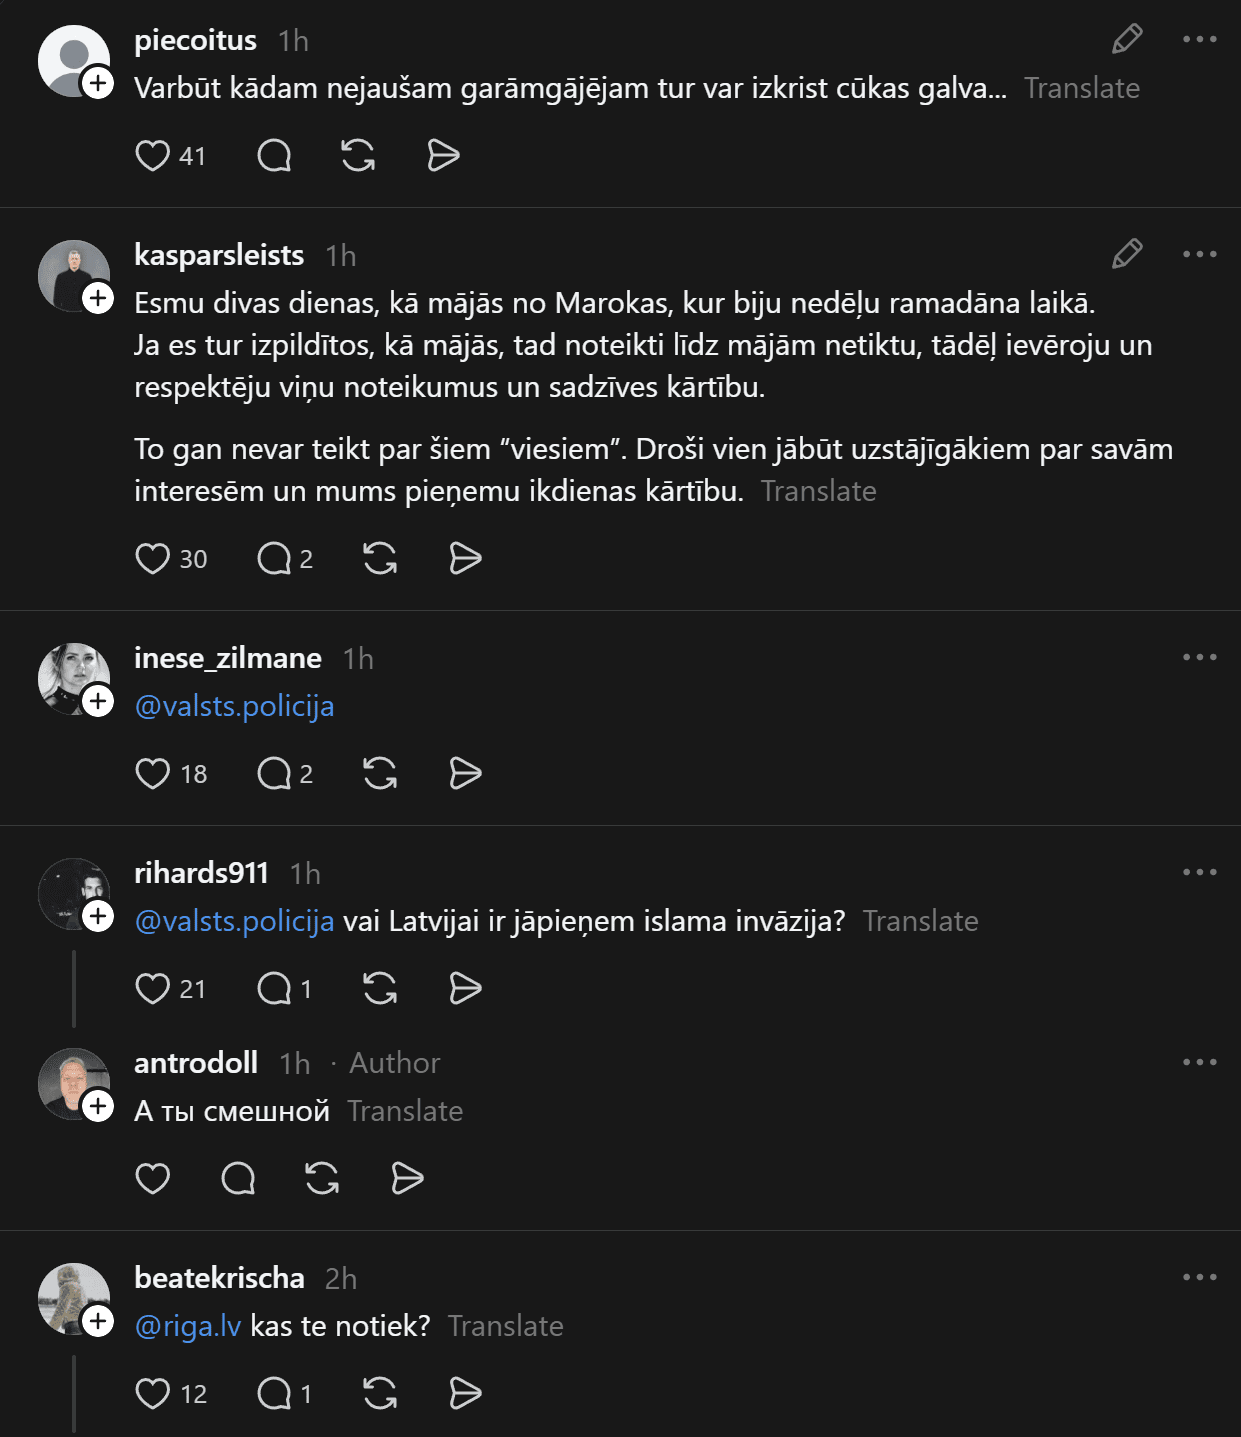The height and width of the screenshot is (1437, 1241).
Task: Like the reply by antrodoll
Action: click(153, 1179)
